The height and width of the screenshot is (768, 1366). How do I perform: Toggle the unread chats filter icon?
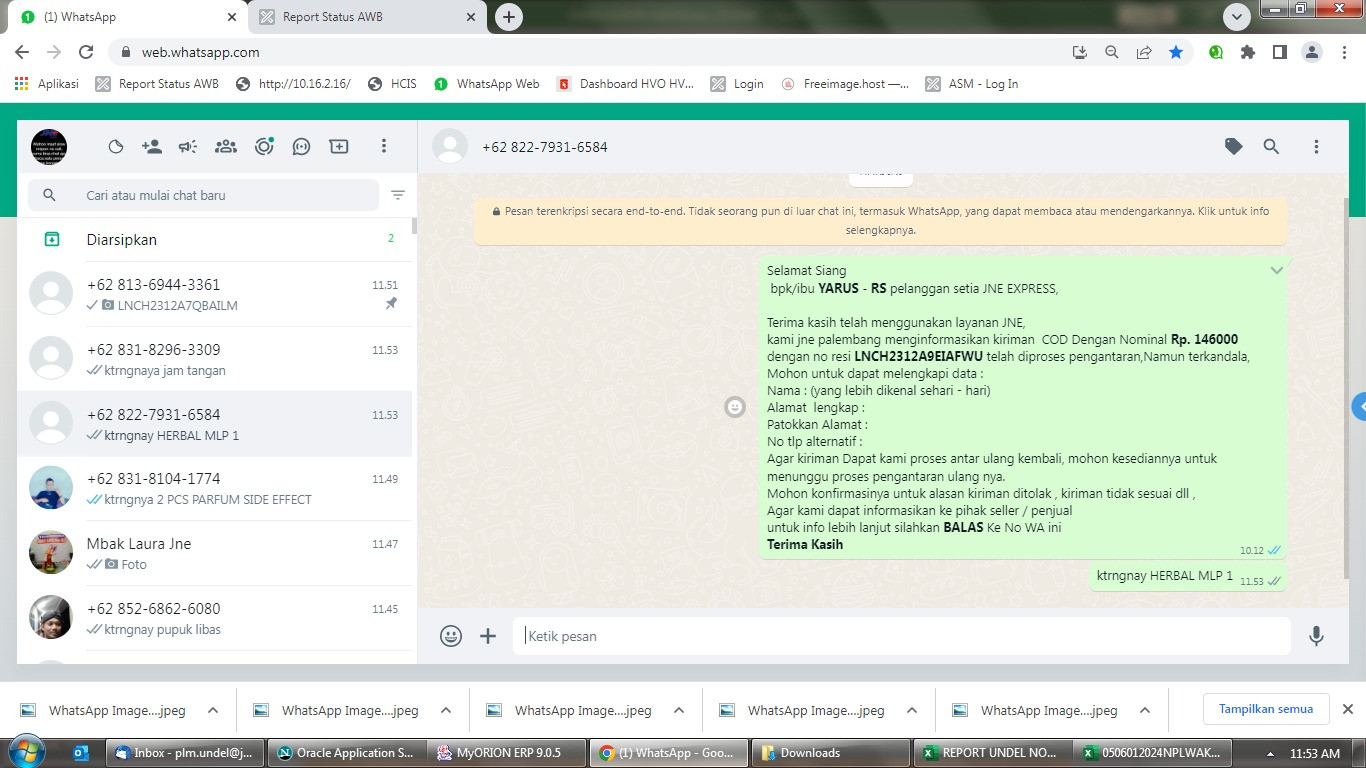coord(398,195)
